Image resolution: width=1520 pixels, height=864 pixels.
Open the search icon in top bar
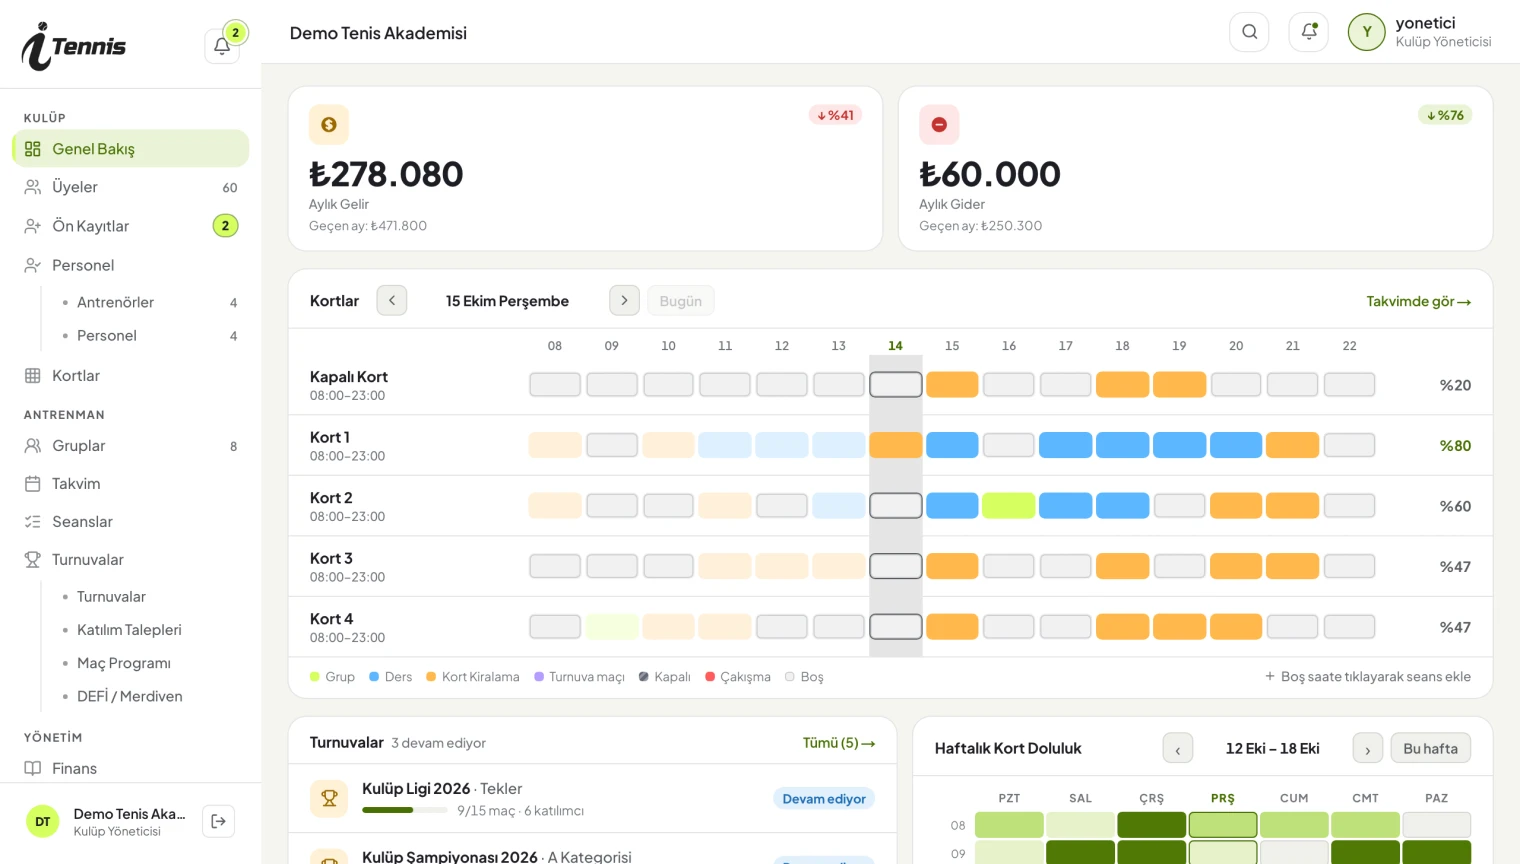(x=1249, y=32)
